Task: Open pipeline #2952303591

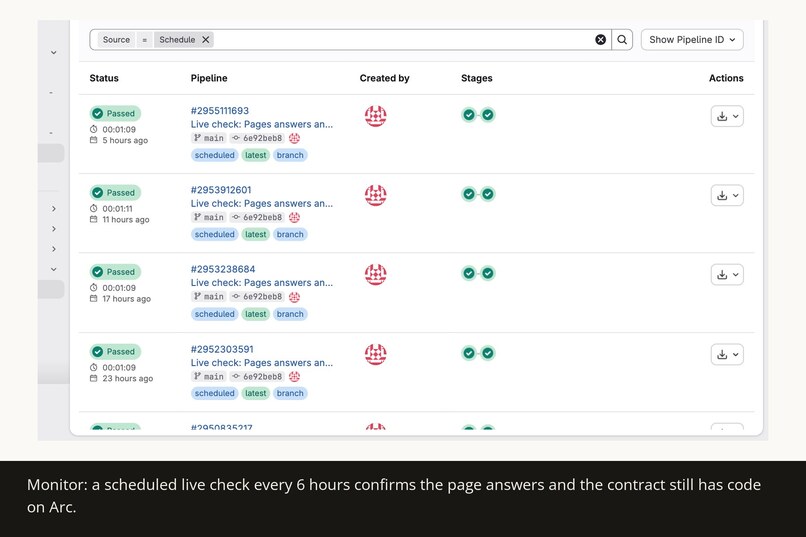Action: pyautogui.click(x=222, y=349)
